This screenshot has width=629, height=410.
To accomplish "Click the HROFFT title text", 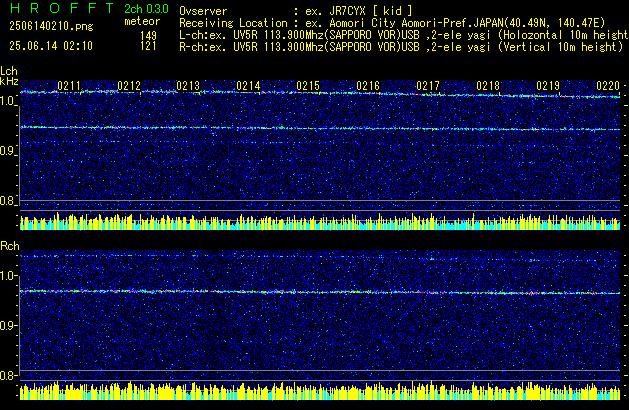I will [62, 8].
